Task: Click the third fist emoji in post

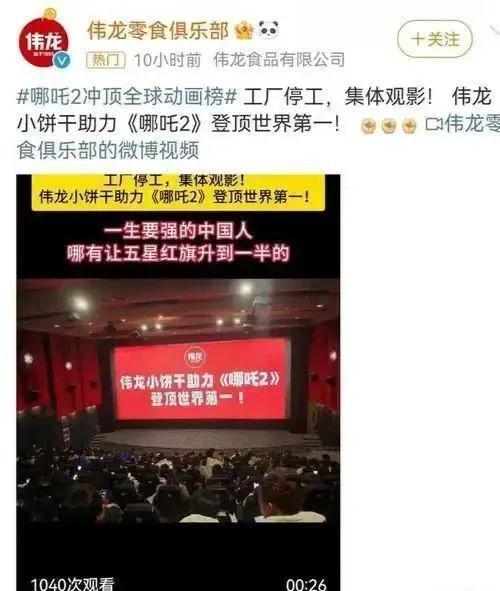Action: pos(409,126)
